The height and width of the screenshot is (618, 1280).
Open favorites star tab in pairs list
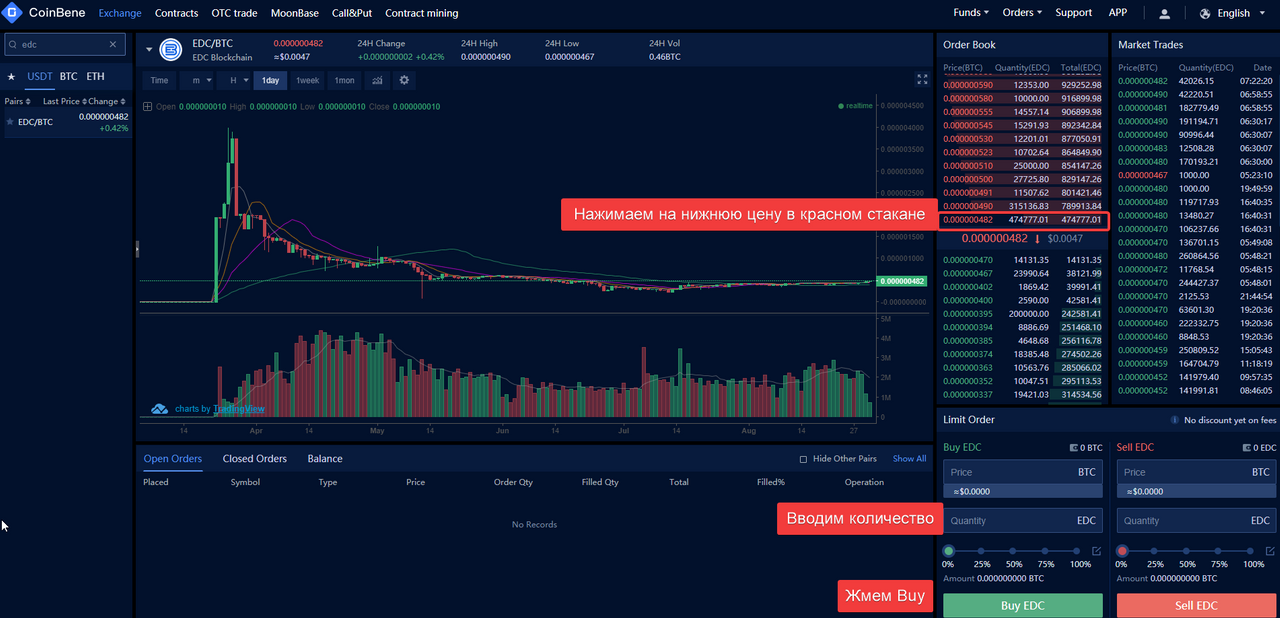(12, 76)
